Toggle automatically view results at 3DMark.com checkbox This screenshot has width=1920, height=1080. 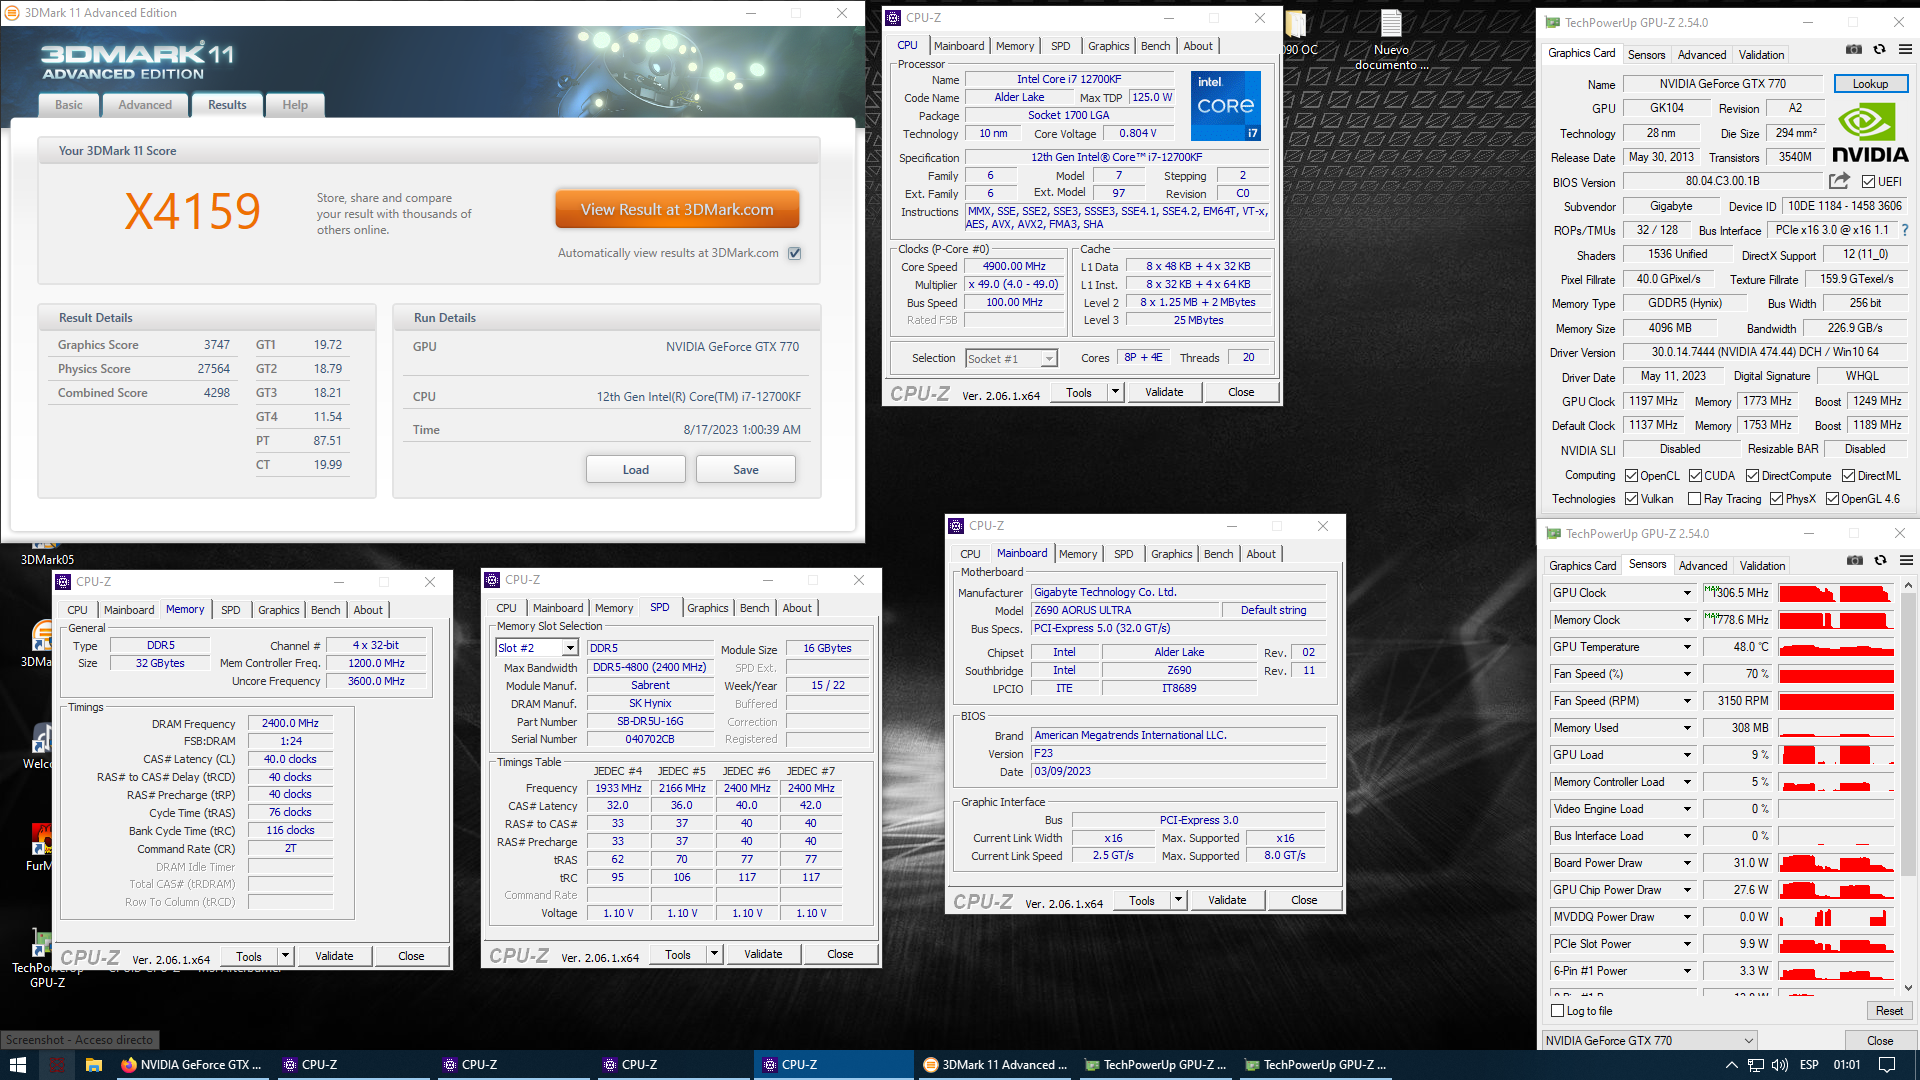[795, 253]
